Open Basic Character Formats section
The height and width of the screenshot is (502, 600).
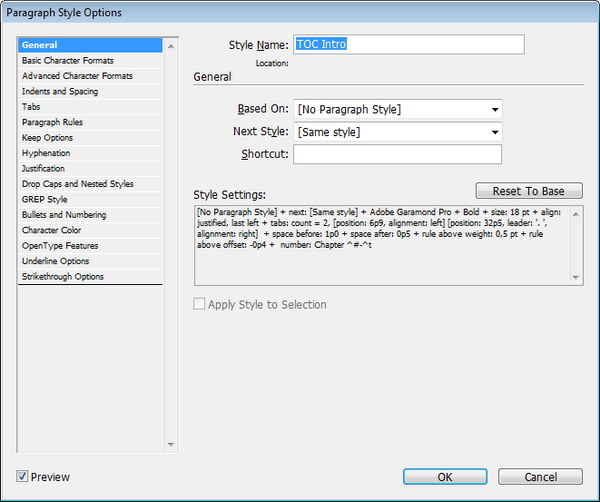[90, 60]
